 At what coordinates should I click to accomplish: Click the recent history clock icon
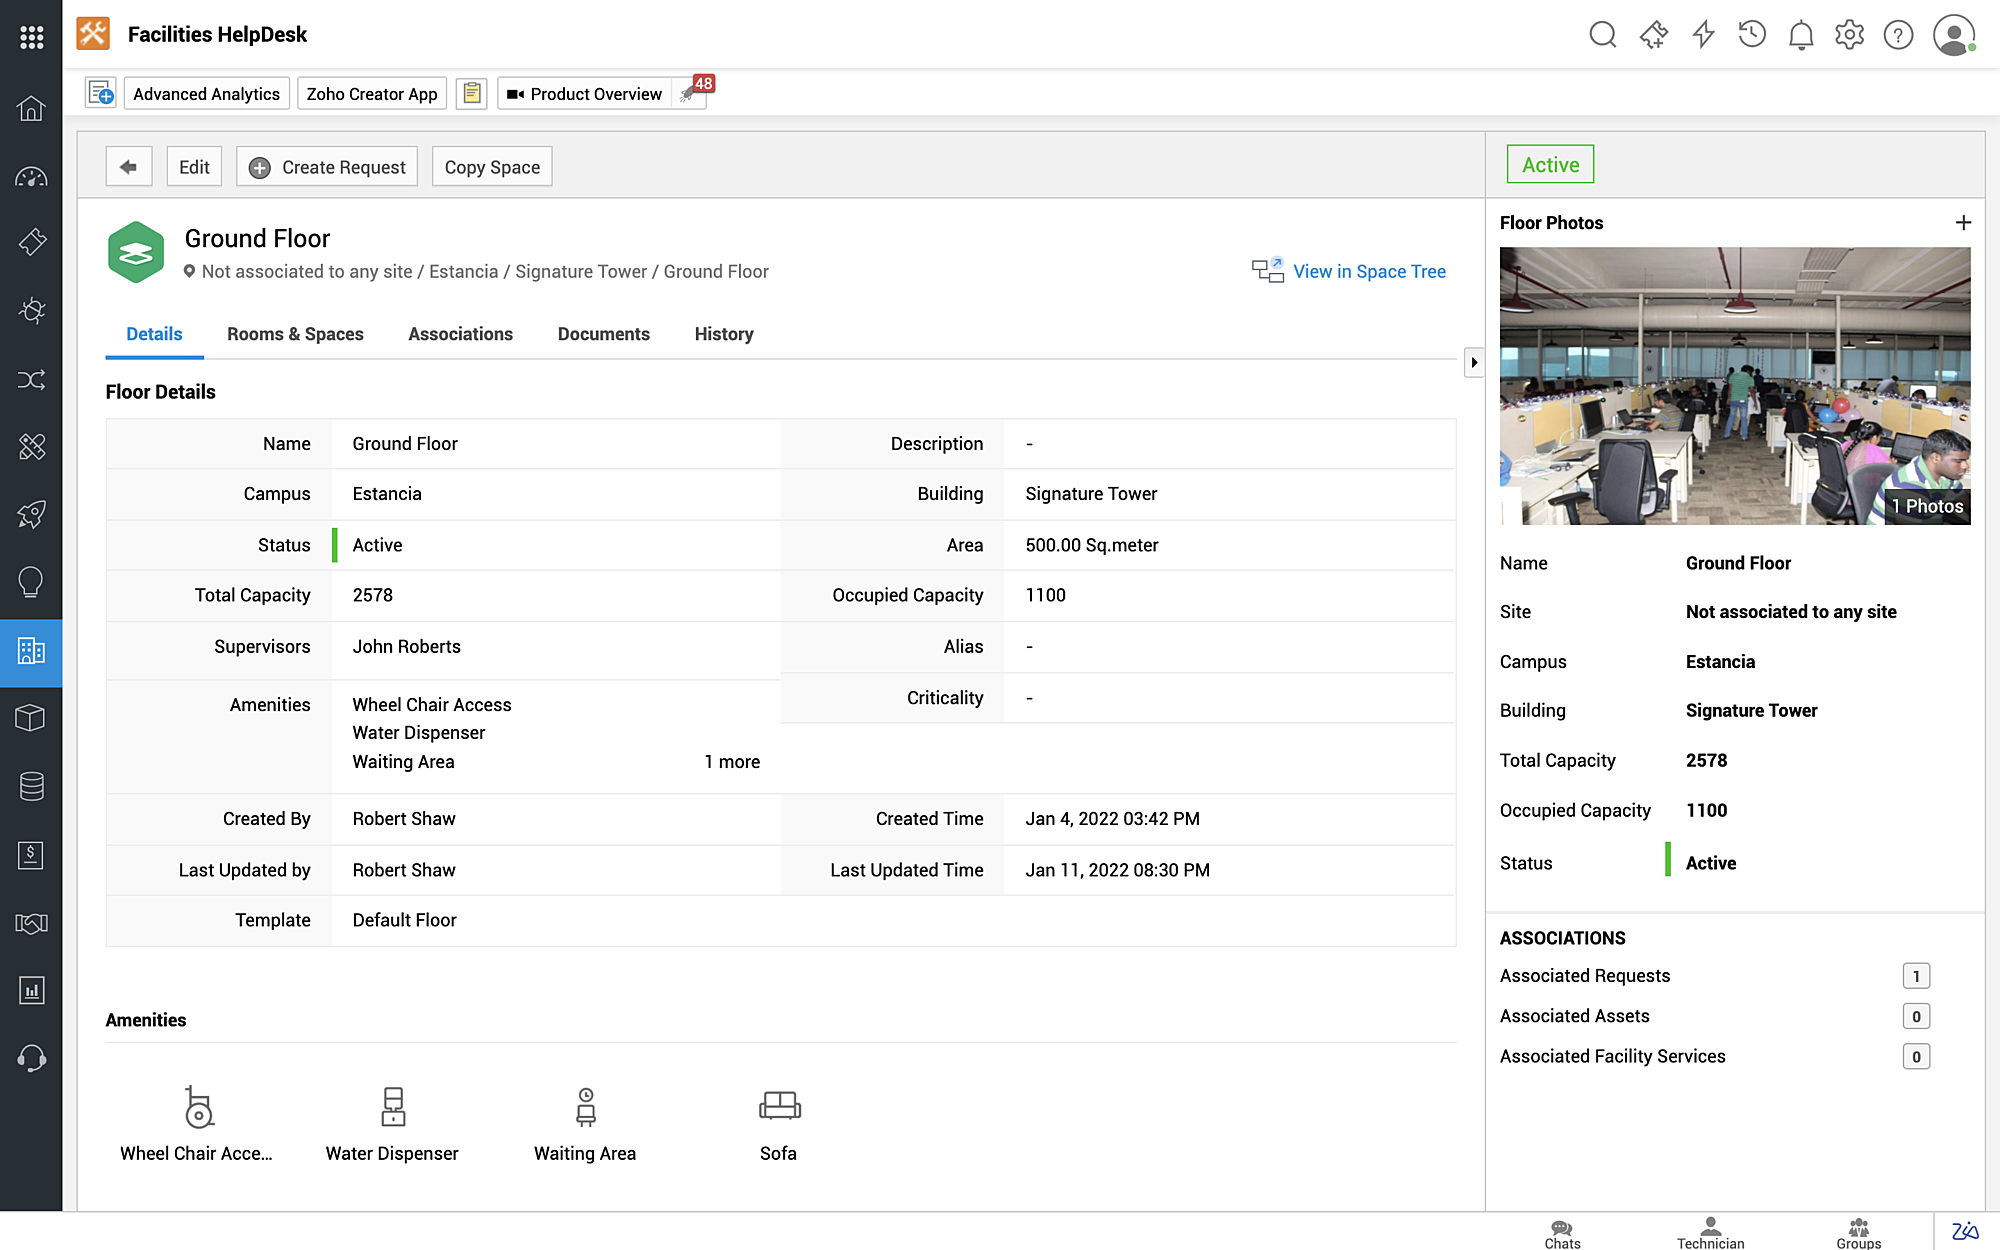(x=1752, y=35)
